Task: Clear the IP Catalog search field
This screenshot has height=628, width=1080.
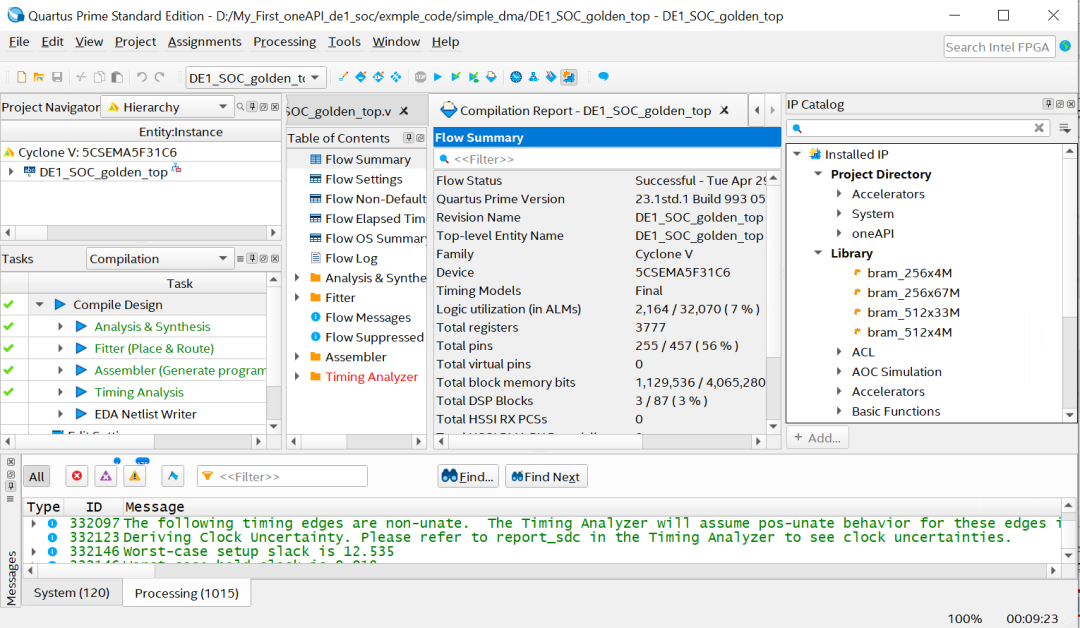Action: click(x=1039, y=128)
